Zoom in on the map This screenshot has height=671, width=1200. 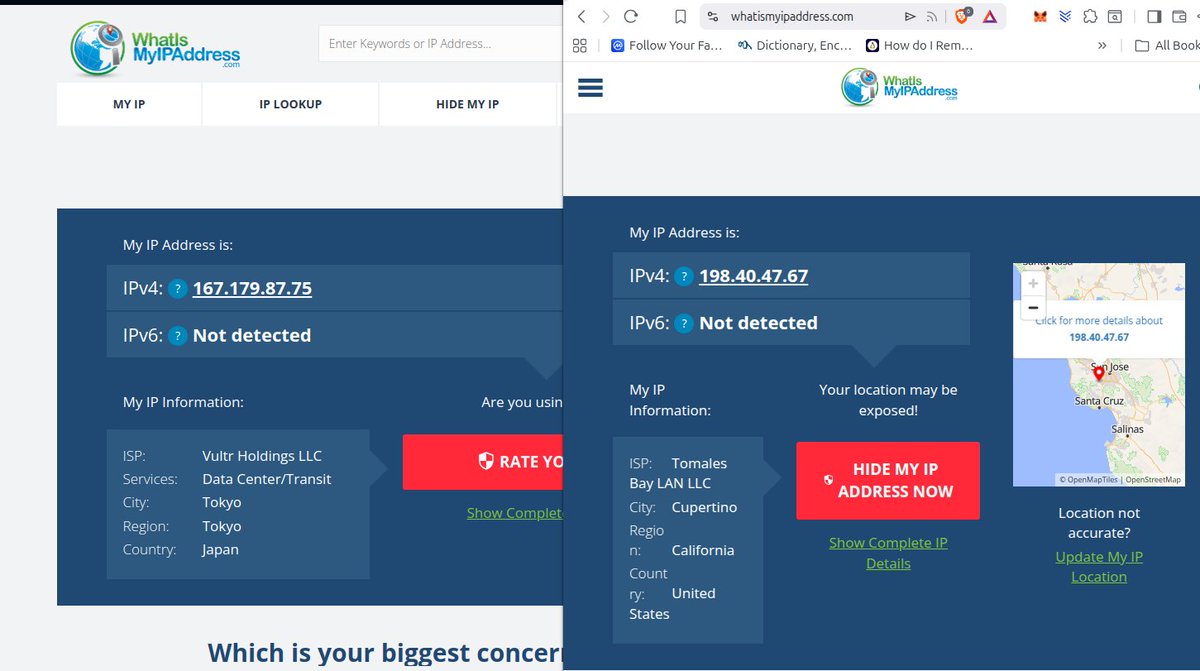tap(1033, 283)
